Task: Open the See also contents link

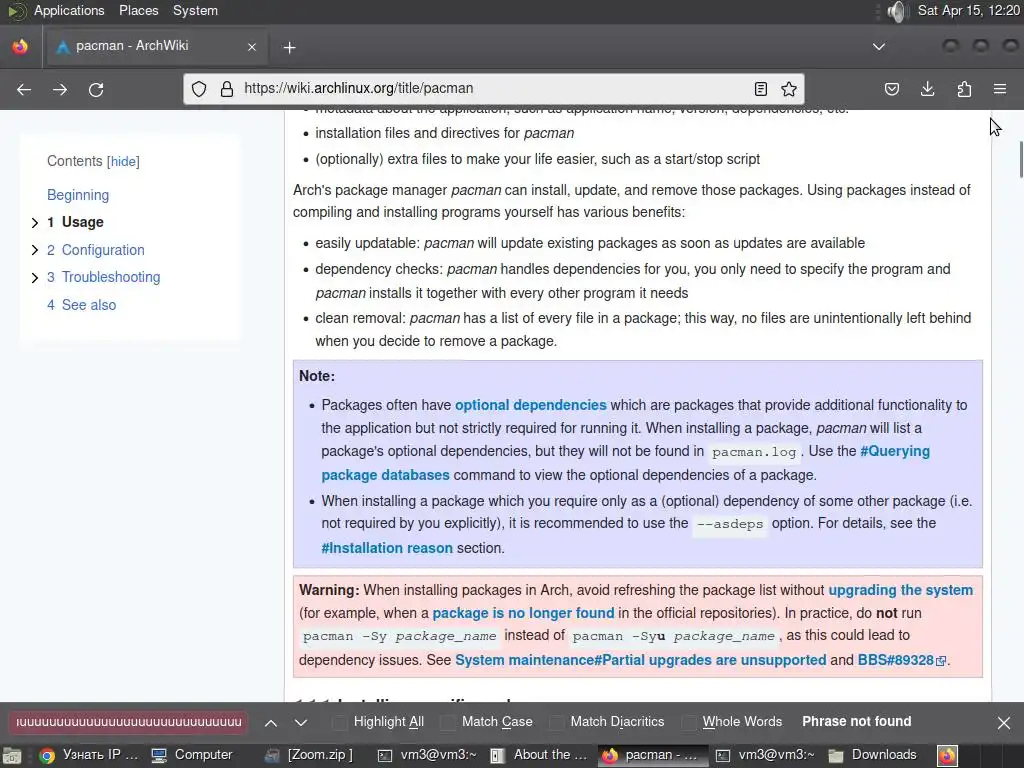Action: click(x=82, y=305)
